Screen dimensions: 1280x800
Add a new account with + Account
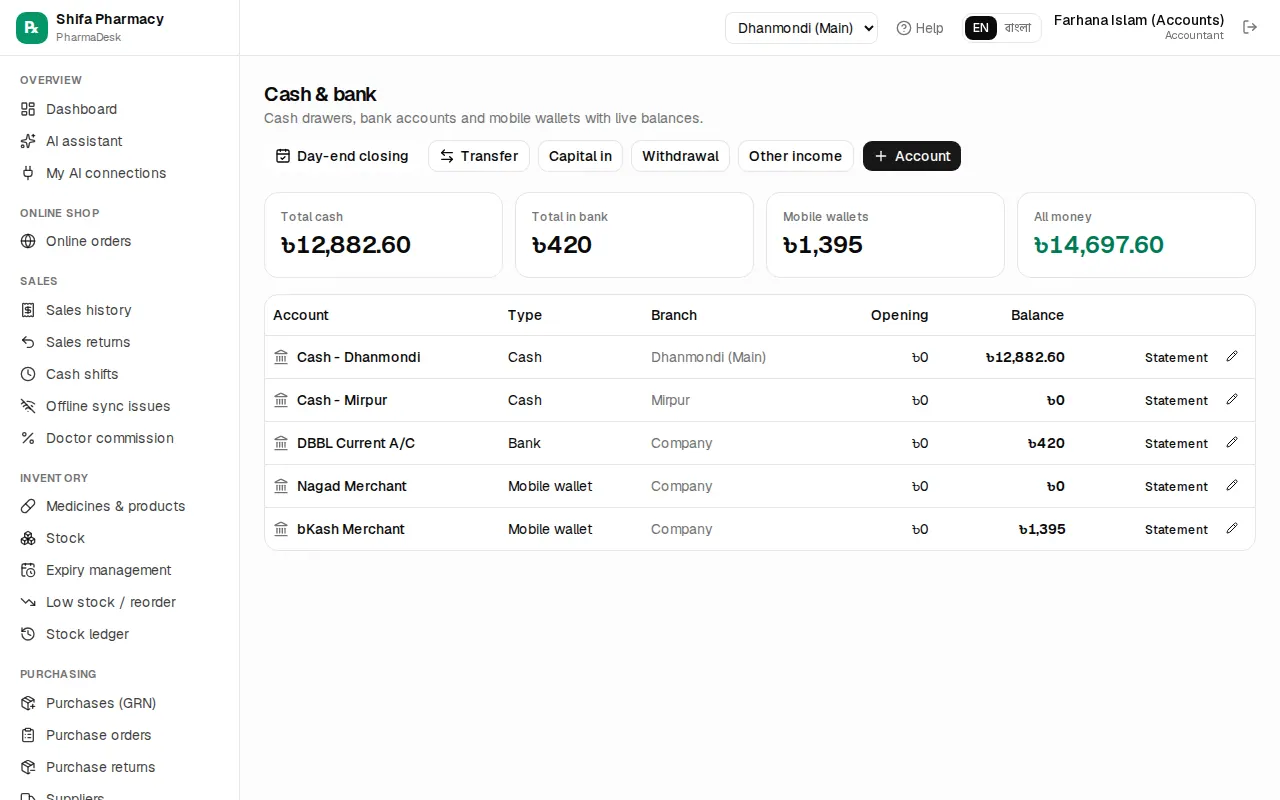[x=912, y=156]
